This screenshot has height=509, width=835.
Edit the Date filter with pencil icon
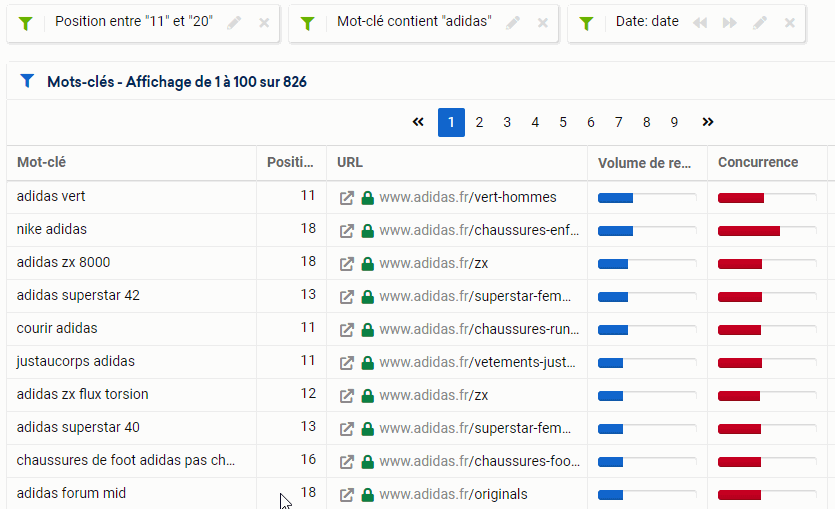click(x=760, y=23)
